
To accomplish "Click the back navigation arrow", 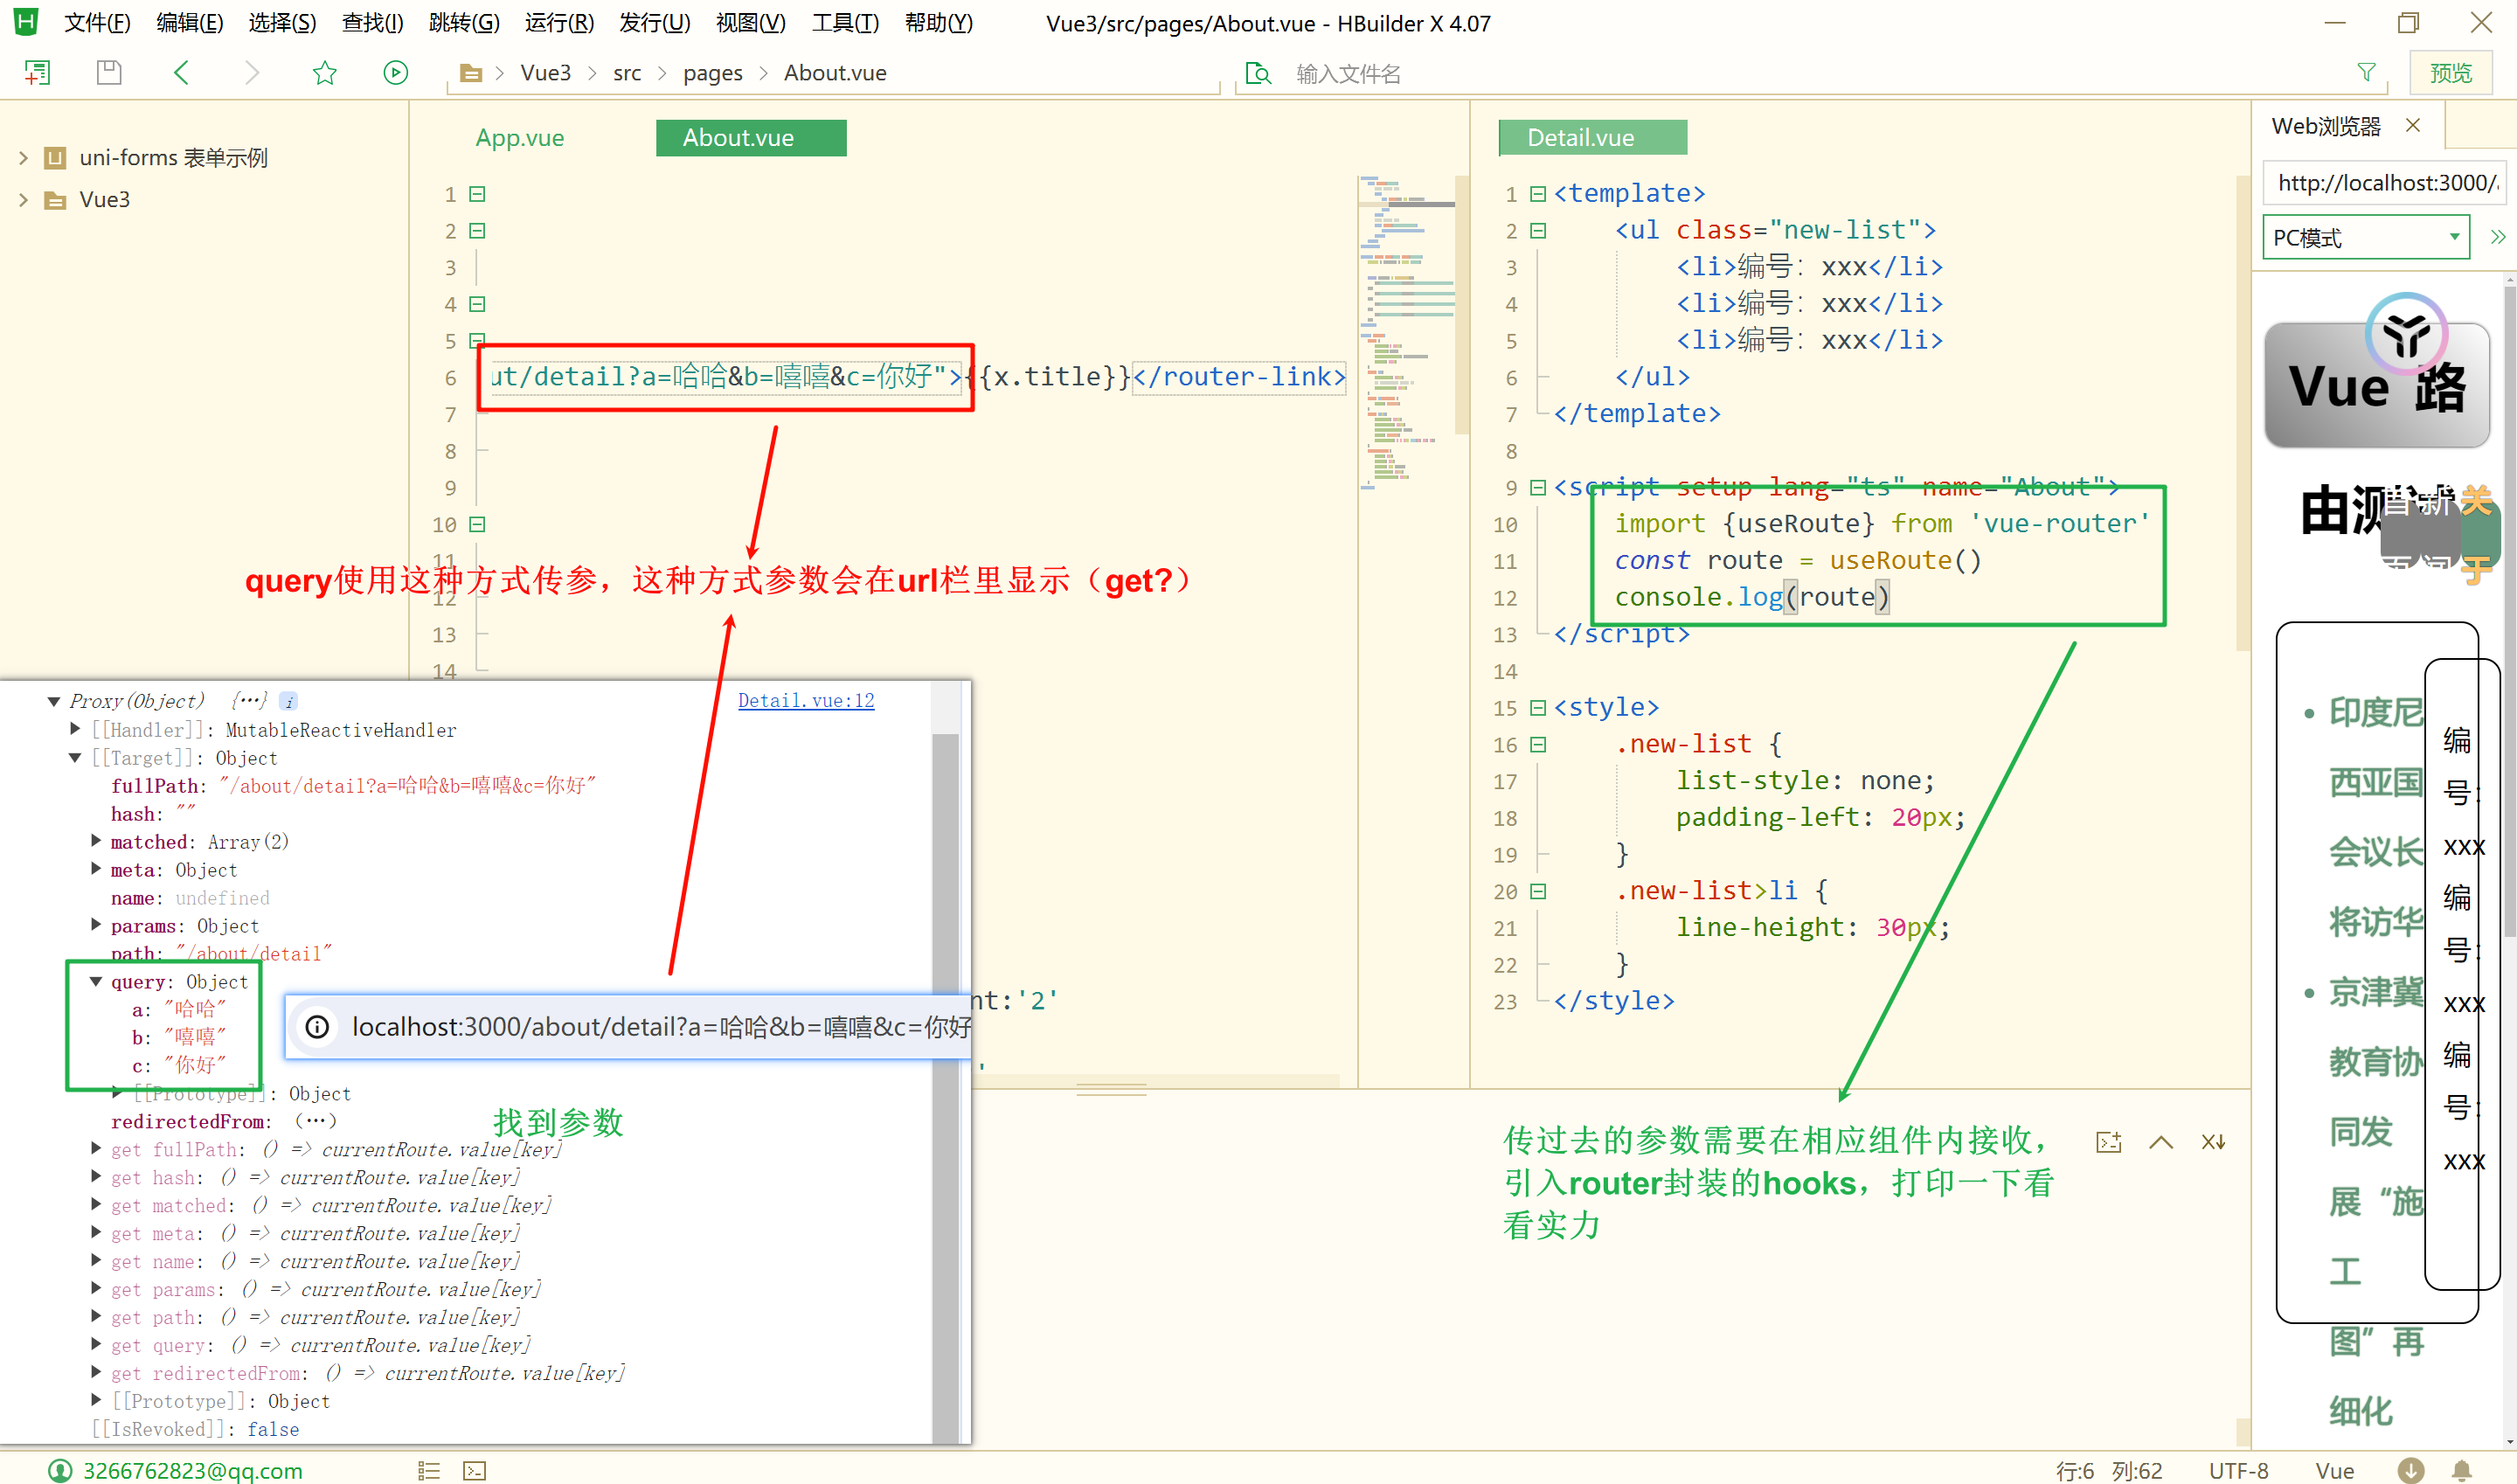I will point(181,72).
